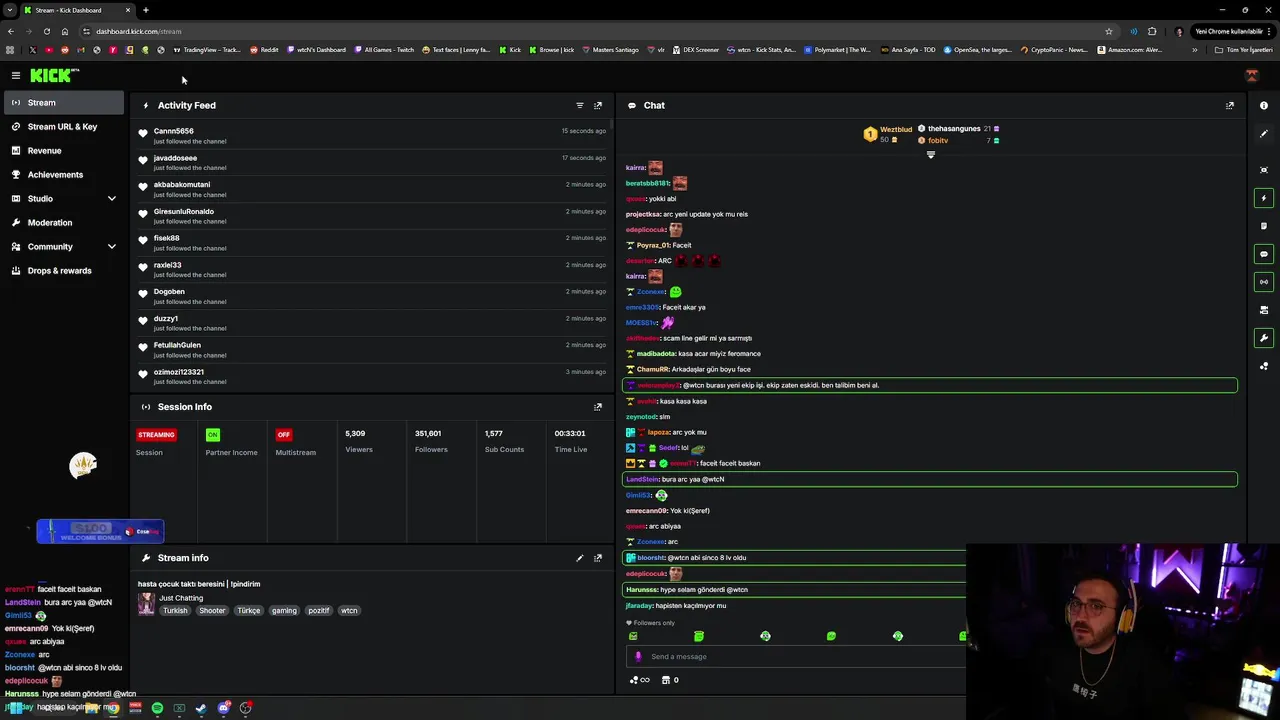Image resolution: width=1280 pixels, height=720 pixels.
Task: Open the Achievements page
Action: (x=64, y=175)
